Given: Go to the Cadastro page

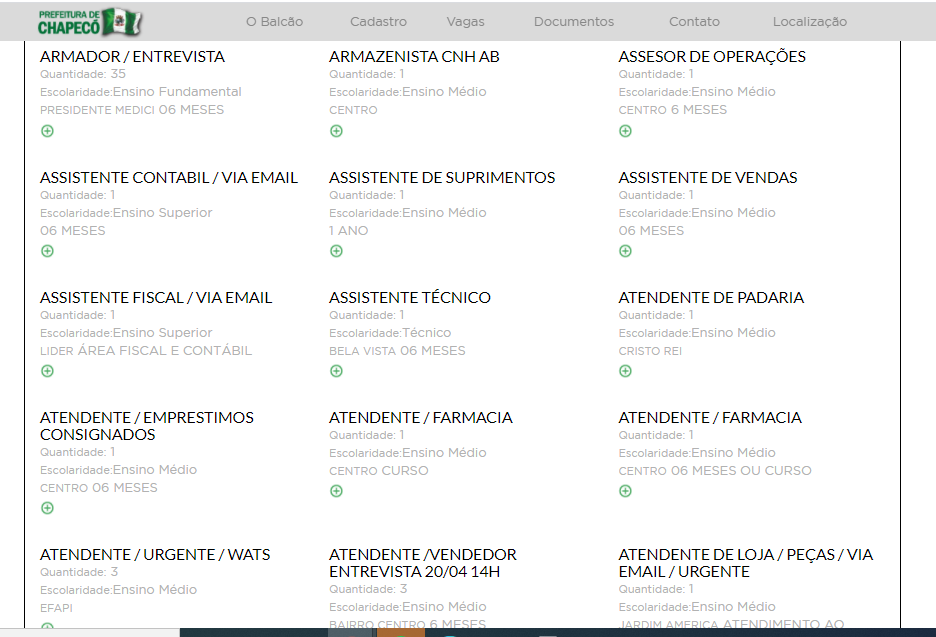Looking at the screenshot, I should 378,21.
